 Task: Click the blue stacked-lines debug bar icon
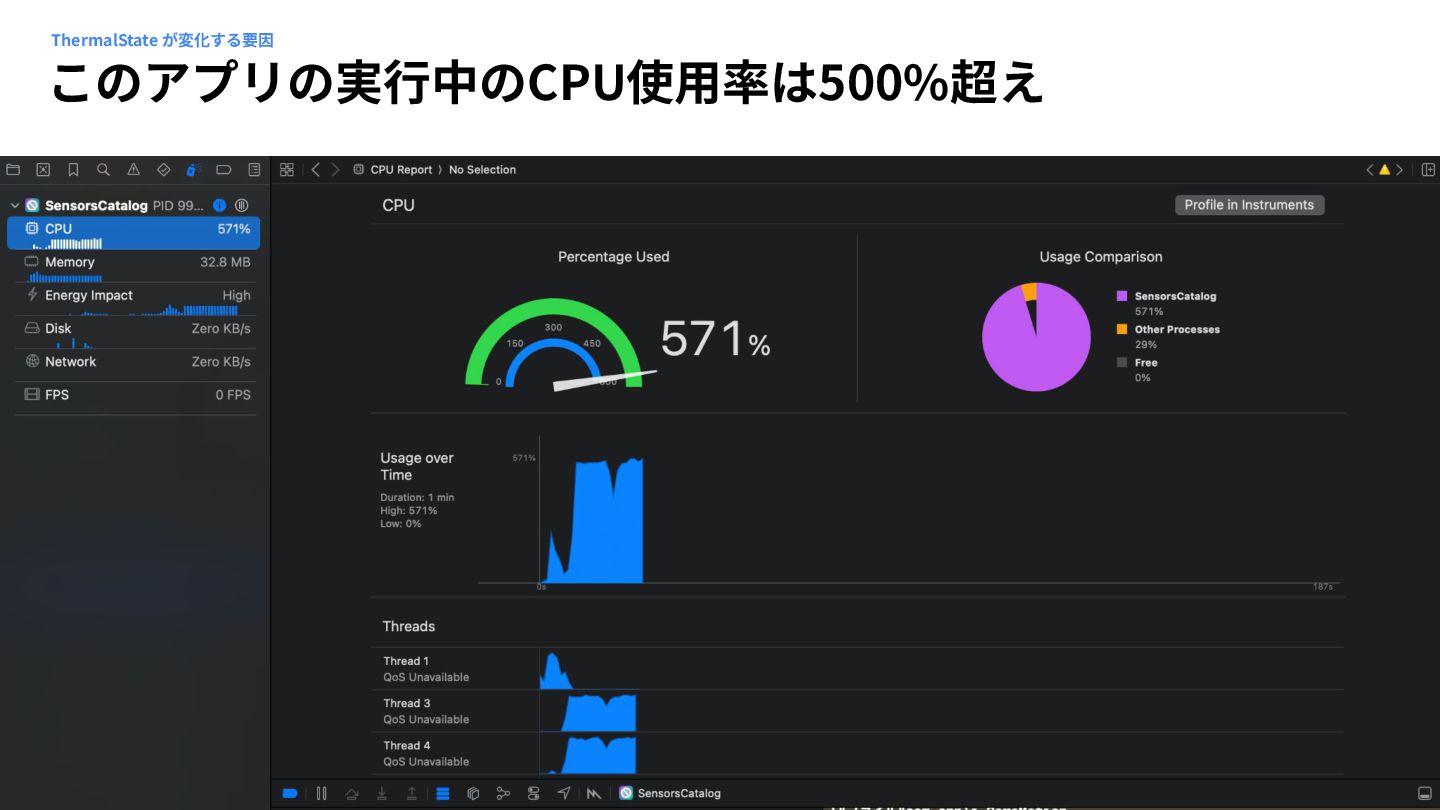[x=443, y=793]
